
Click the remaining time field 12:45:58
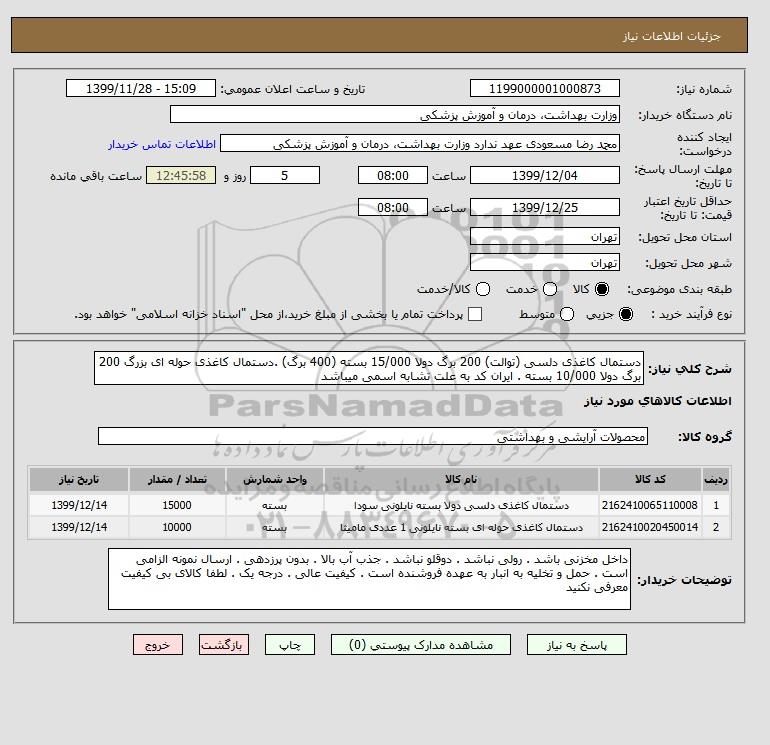(x=181, y=175)
